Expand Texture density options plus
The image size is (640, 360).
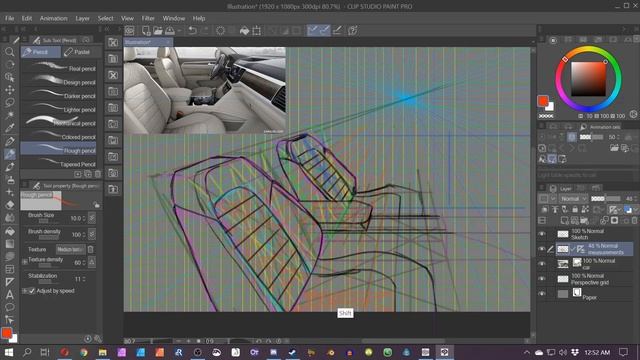pyautogui.click(x=25, y=262)
